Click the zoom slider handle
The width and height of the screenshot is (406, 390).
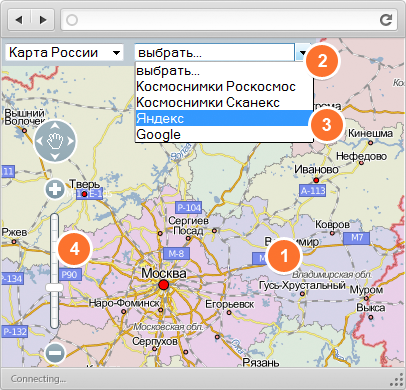[54, 288]
